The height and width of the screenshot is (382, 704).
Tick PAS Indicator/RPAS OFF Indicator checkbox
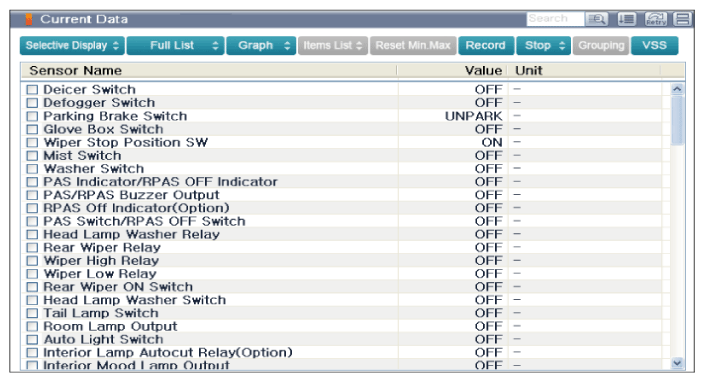coord(32,182)
